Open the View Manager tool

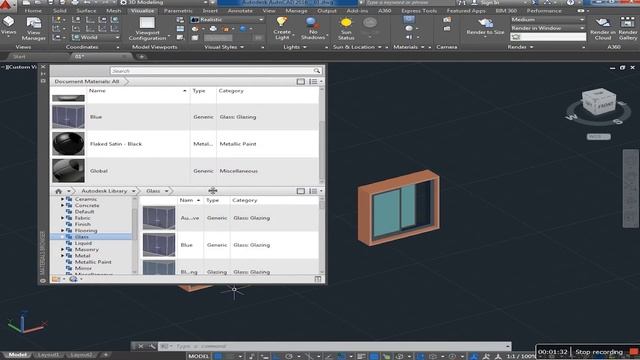[x=33, y=29]
